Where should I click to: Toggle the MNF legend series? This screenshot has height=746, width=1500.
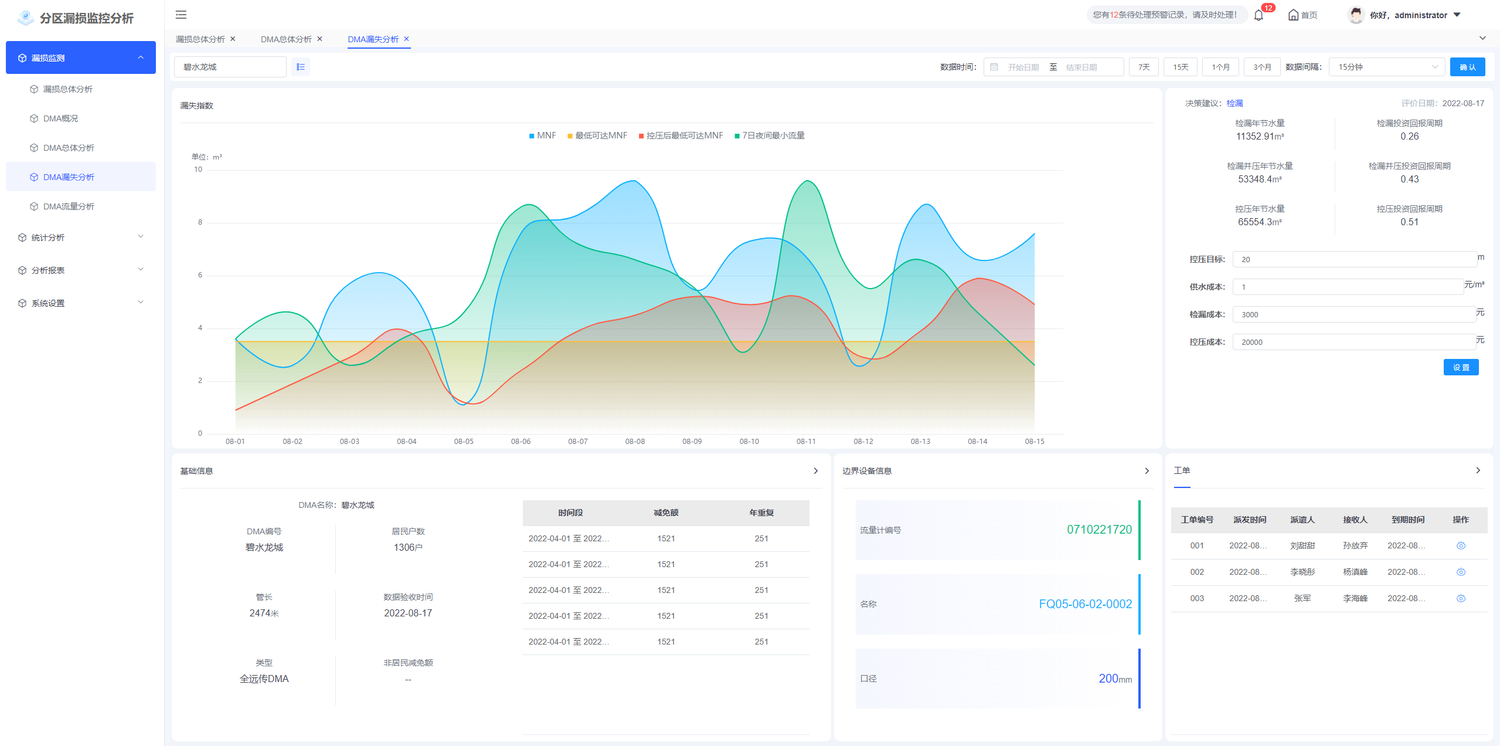[x=542, y=135]
